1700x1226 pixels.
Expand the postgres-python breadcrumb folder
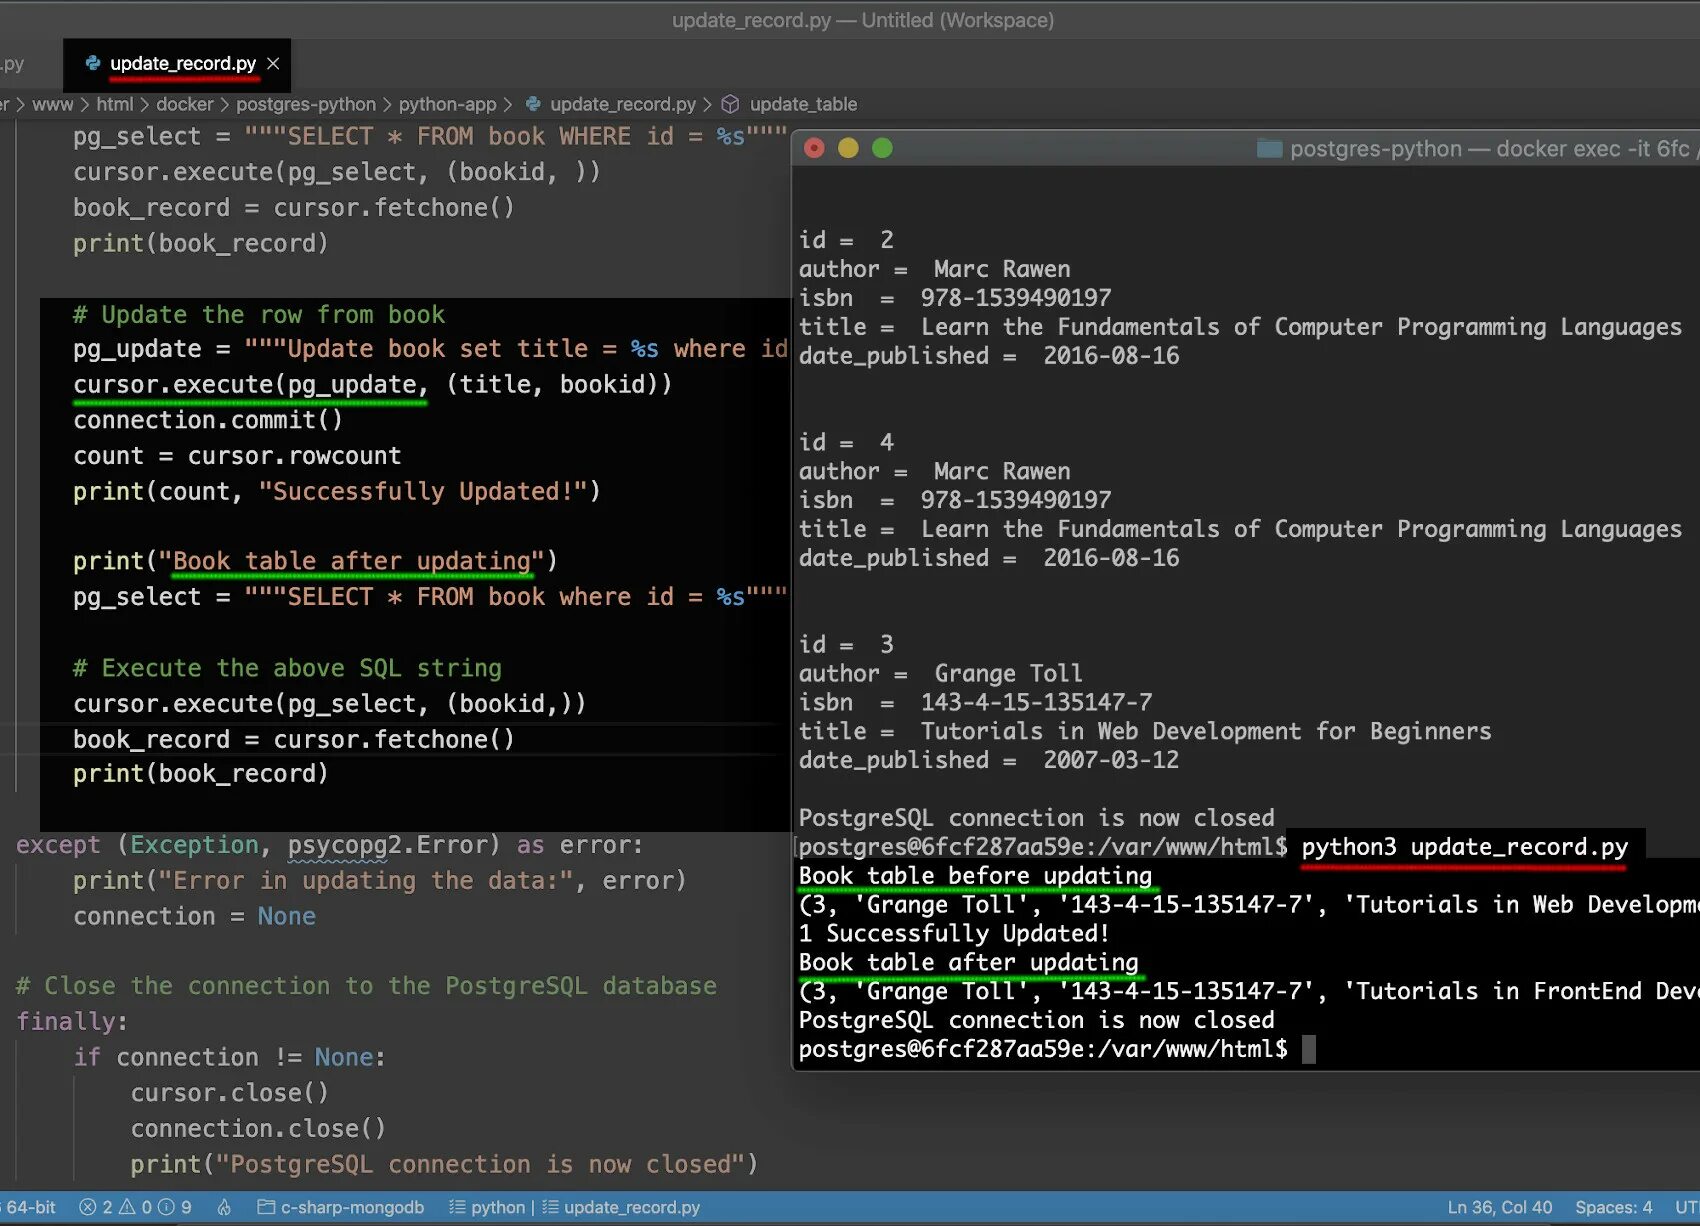pos(306,104)
